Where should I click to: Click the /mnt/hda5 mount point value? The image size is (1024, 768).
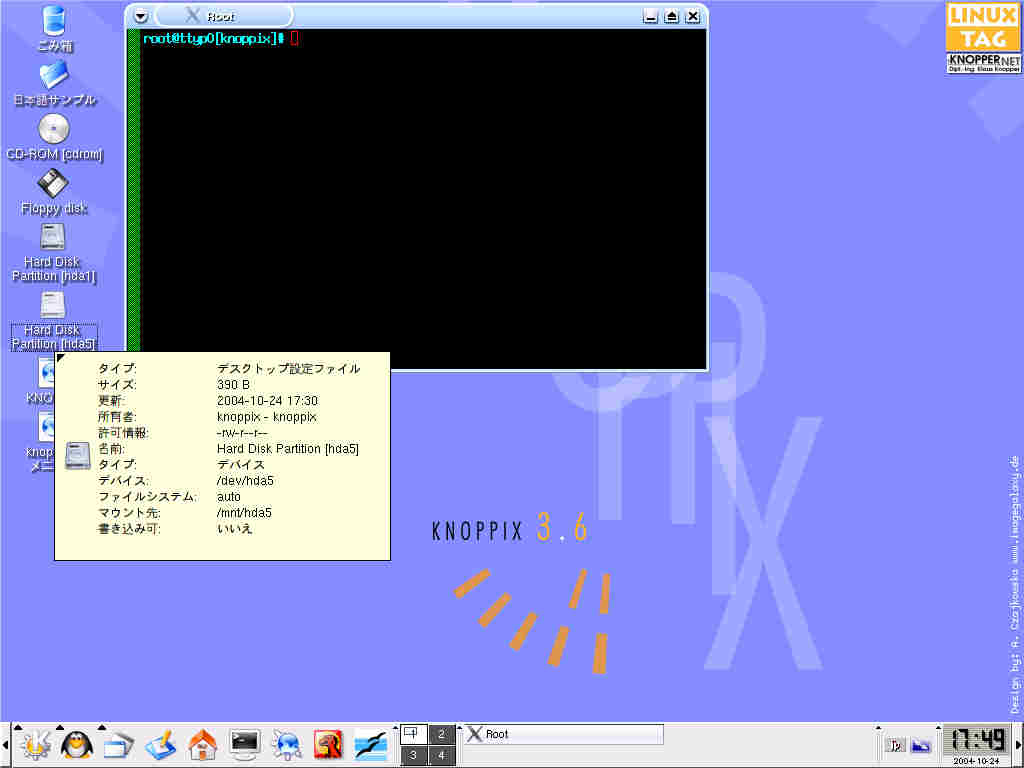[x=244, y=513]
